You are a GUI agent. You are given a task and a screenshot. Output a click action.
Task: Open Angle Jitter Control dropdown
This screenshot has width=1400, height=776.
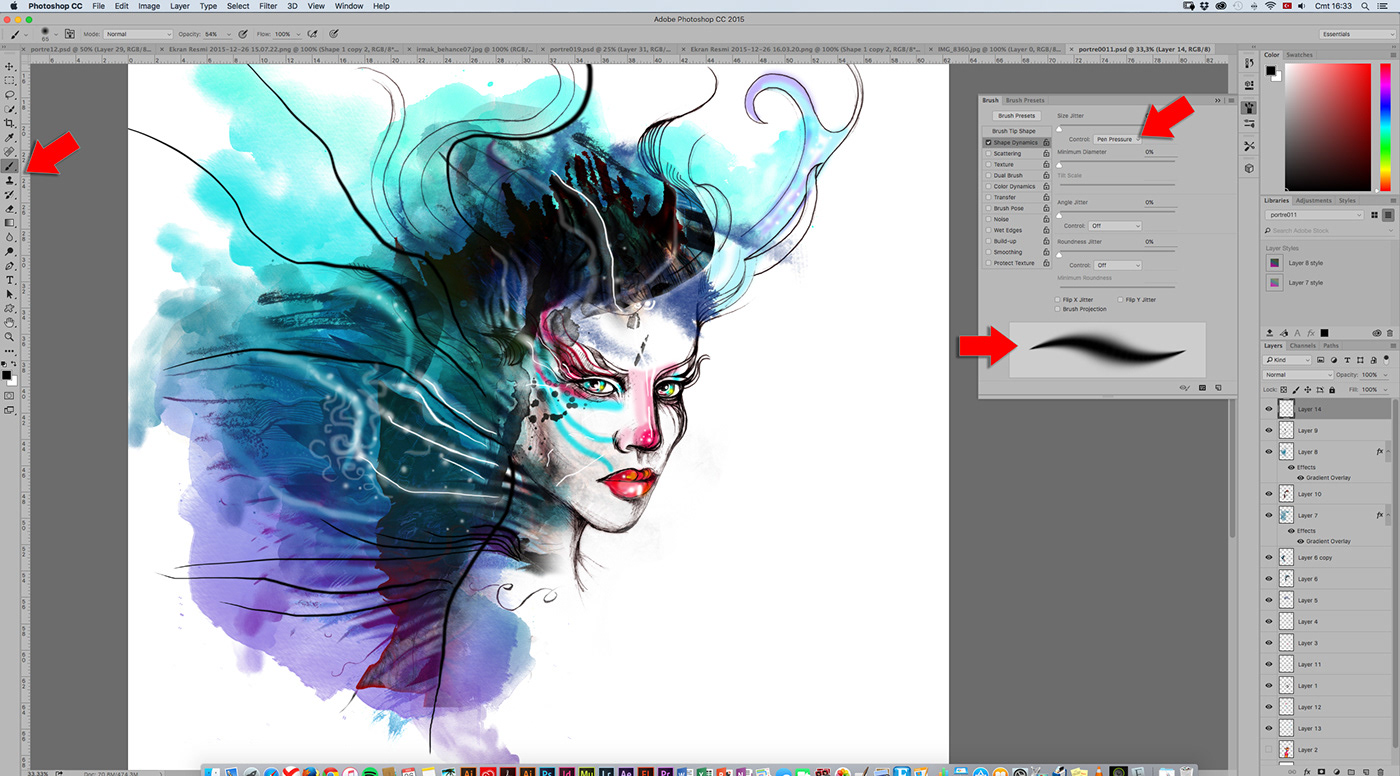(x=1115, y=226)
